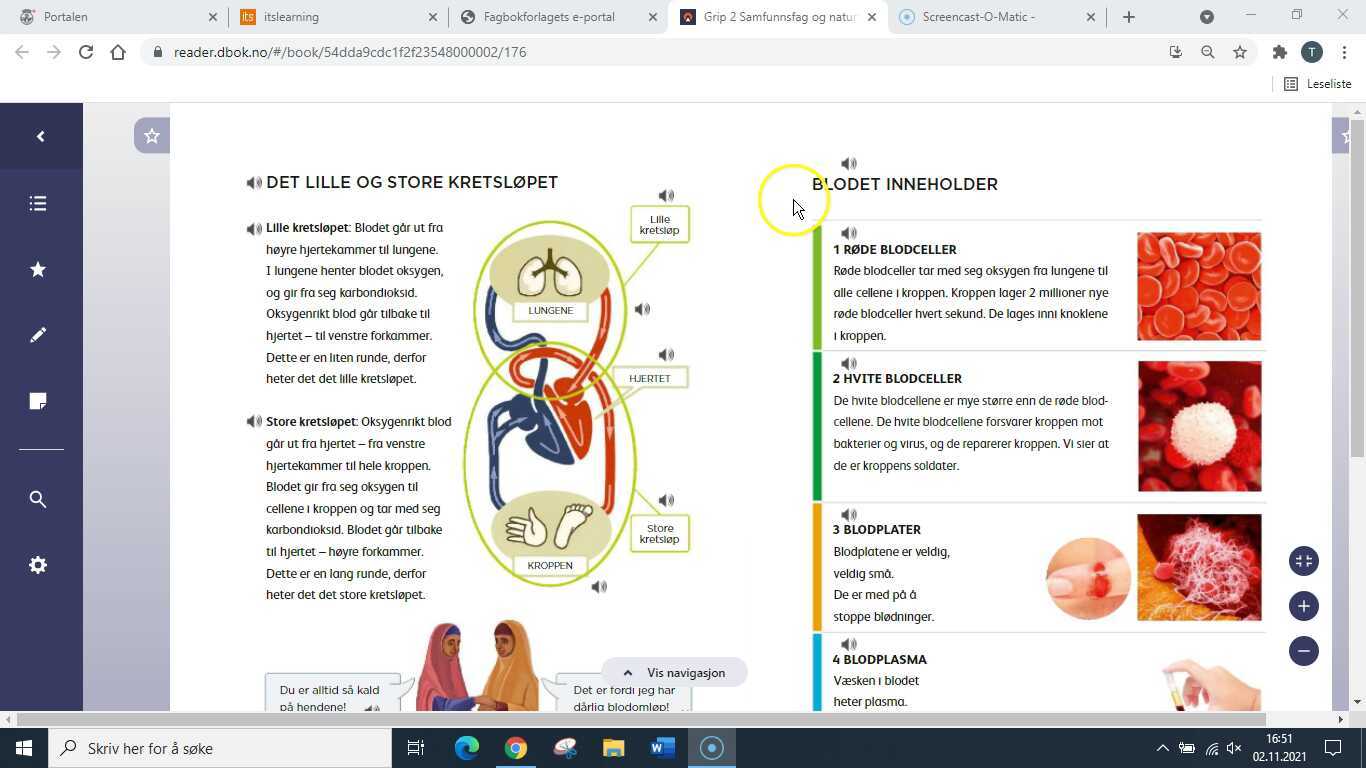Open the sticky notes tool
The image size is (1366, 768).
38,401
